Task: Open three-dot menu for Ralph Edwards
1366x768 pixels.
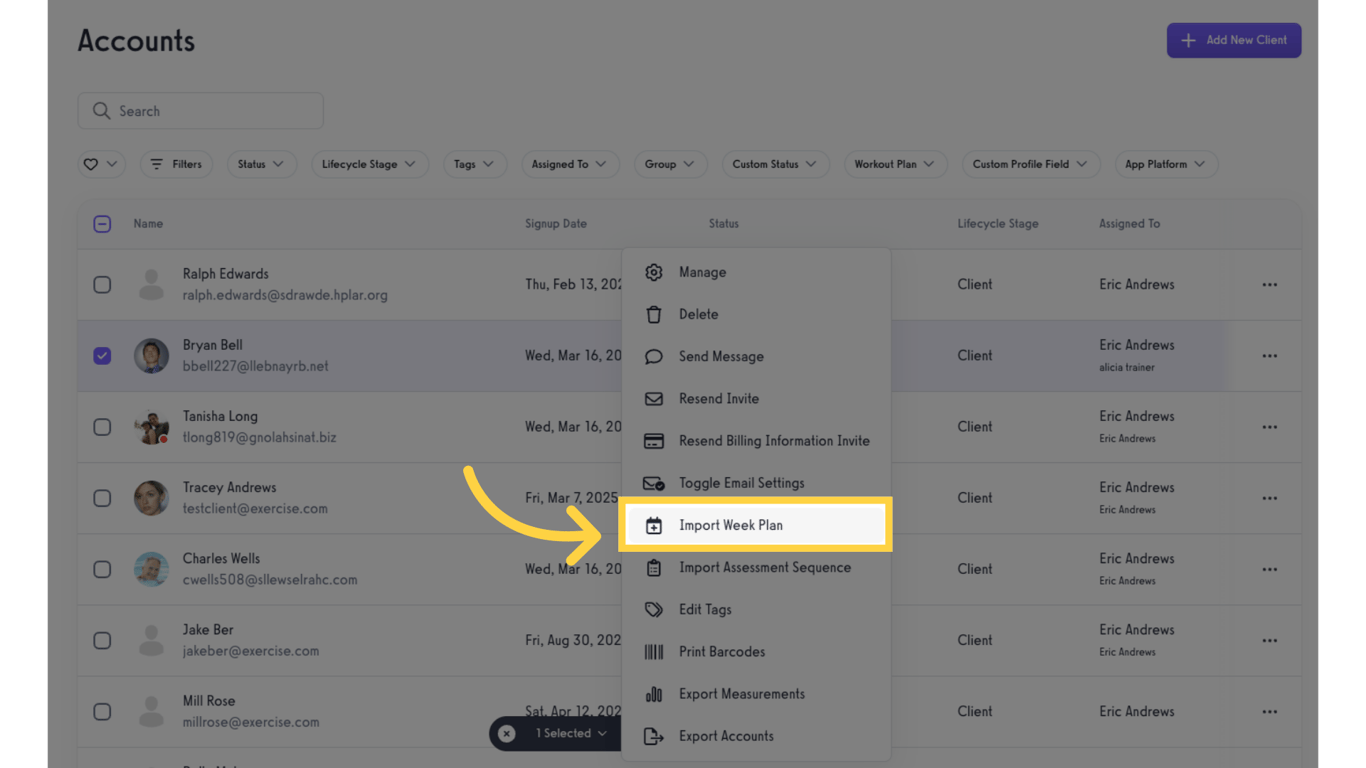Action: tap(1269, 285)
